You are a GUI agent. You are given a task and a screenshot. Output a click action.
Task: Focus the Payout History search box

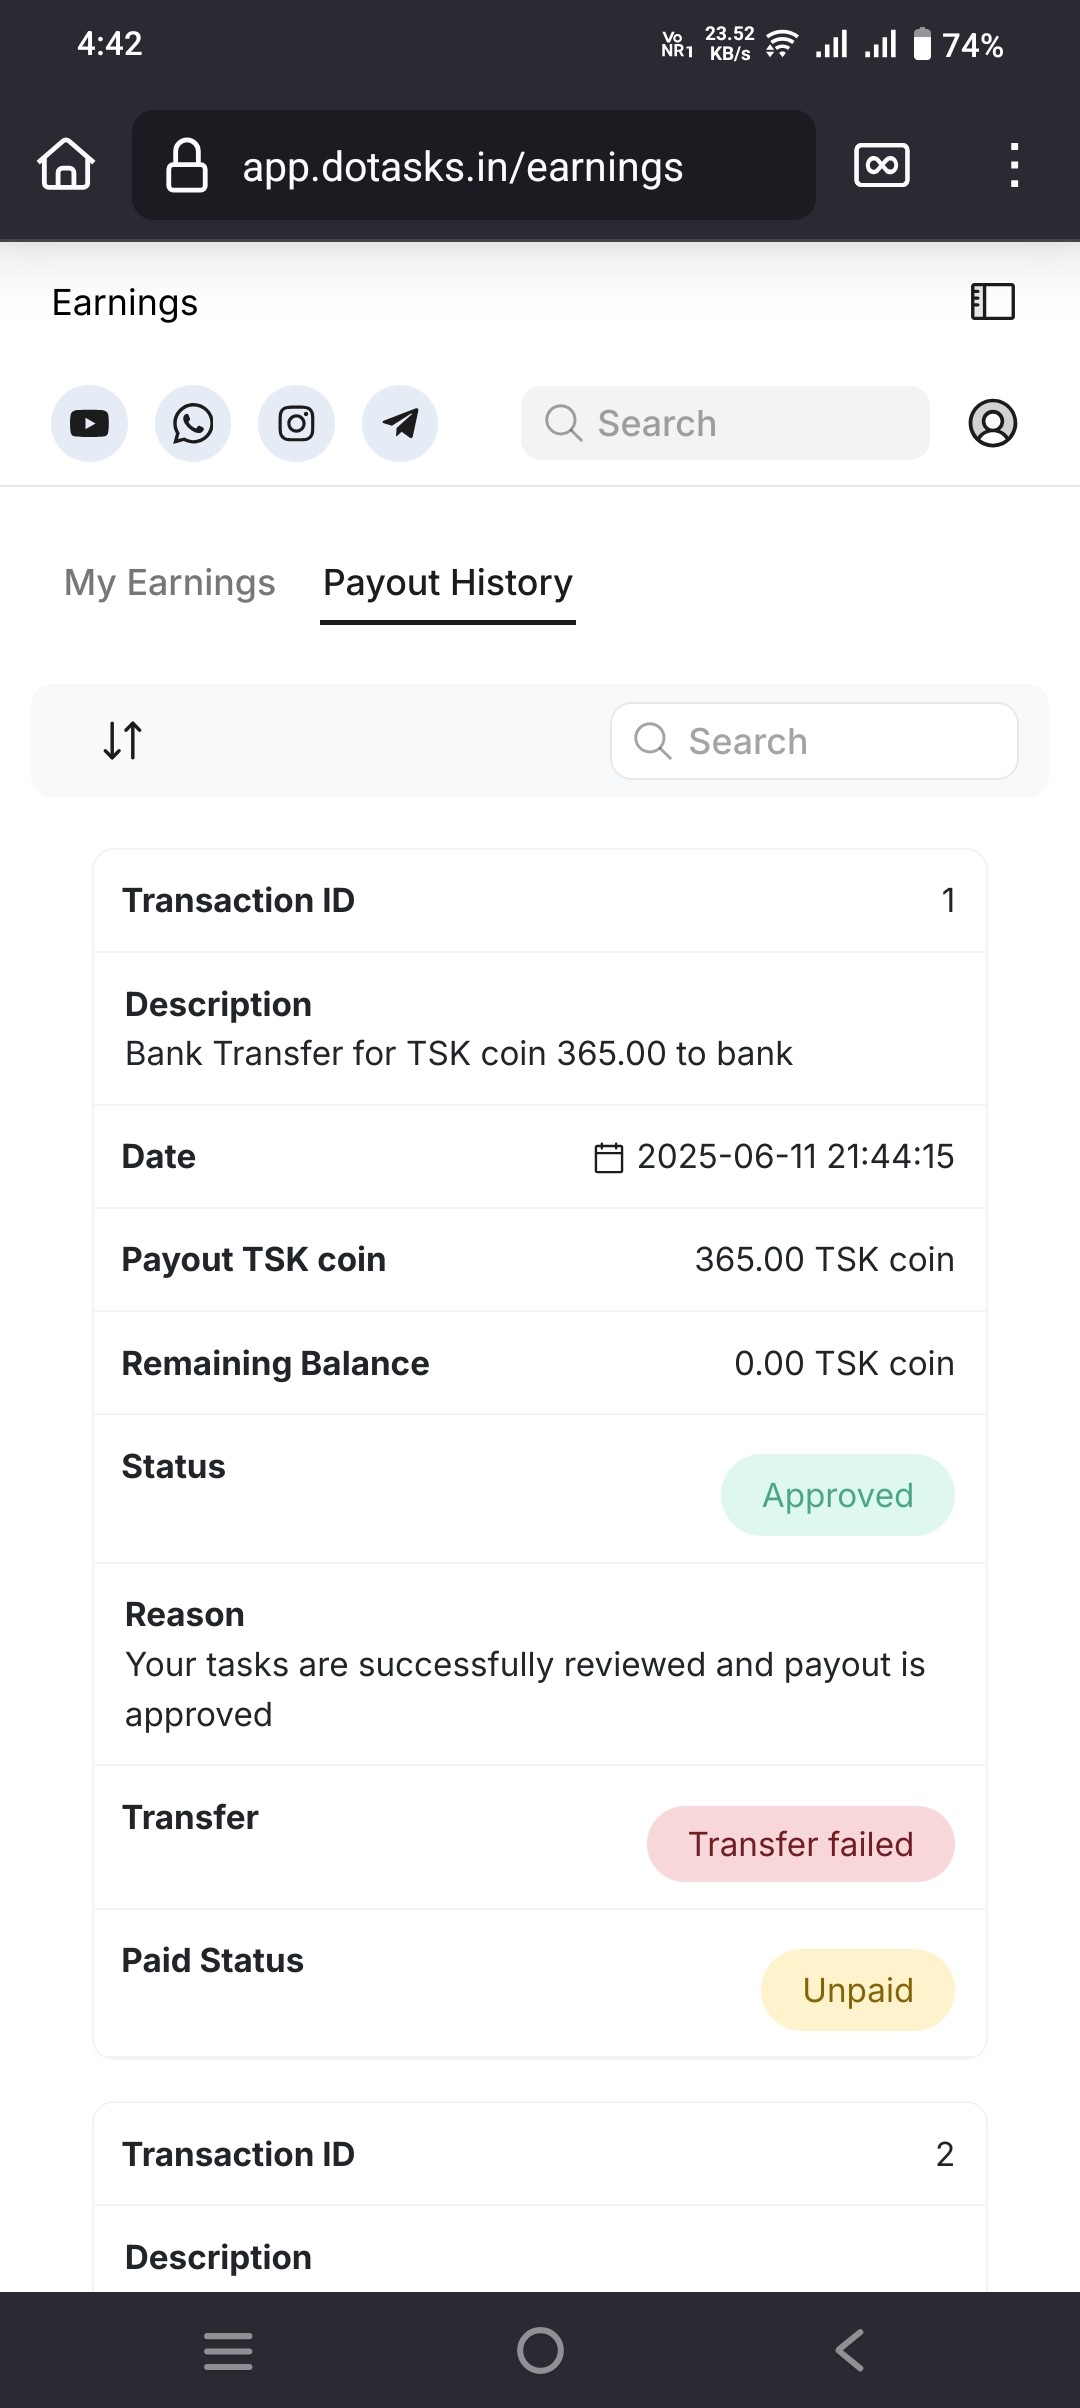pos(814,741)
